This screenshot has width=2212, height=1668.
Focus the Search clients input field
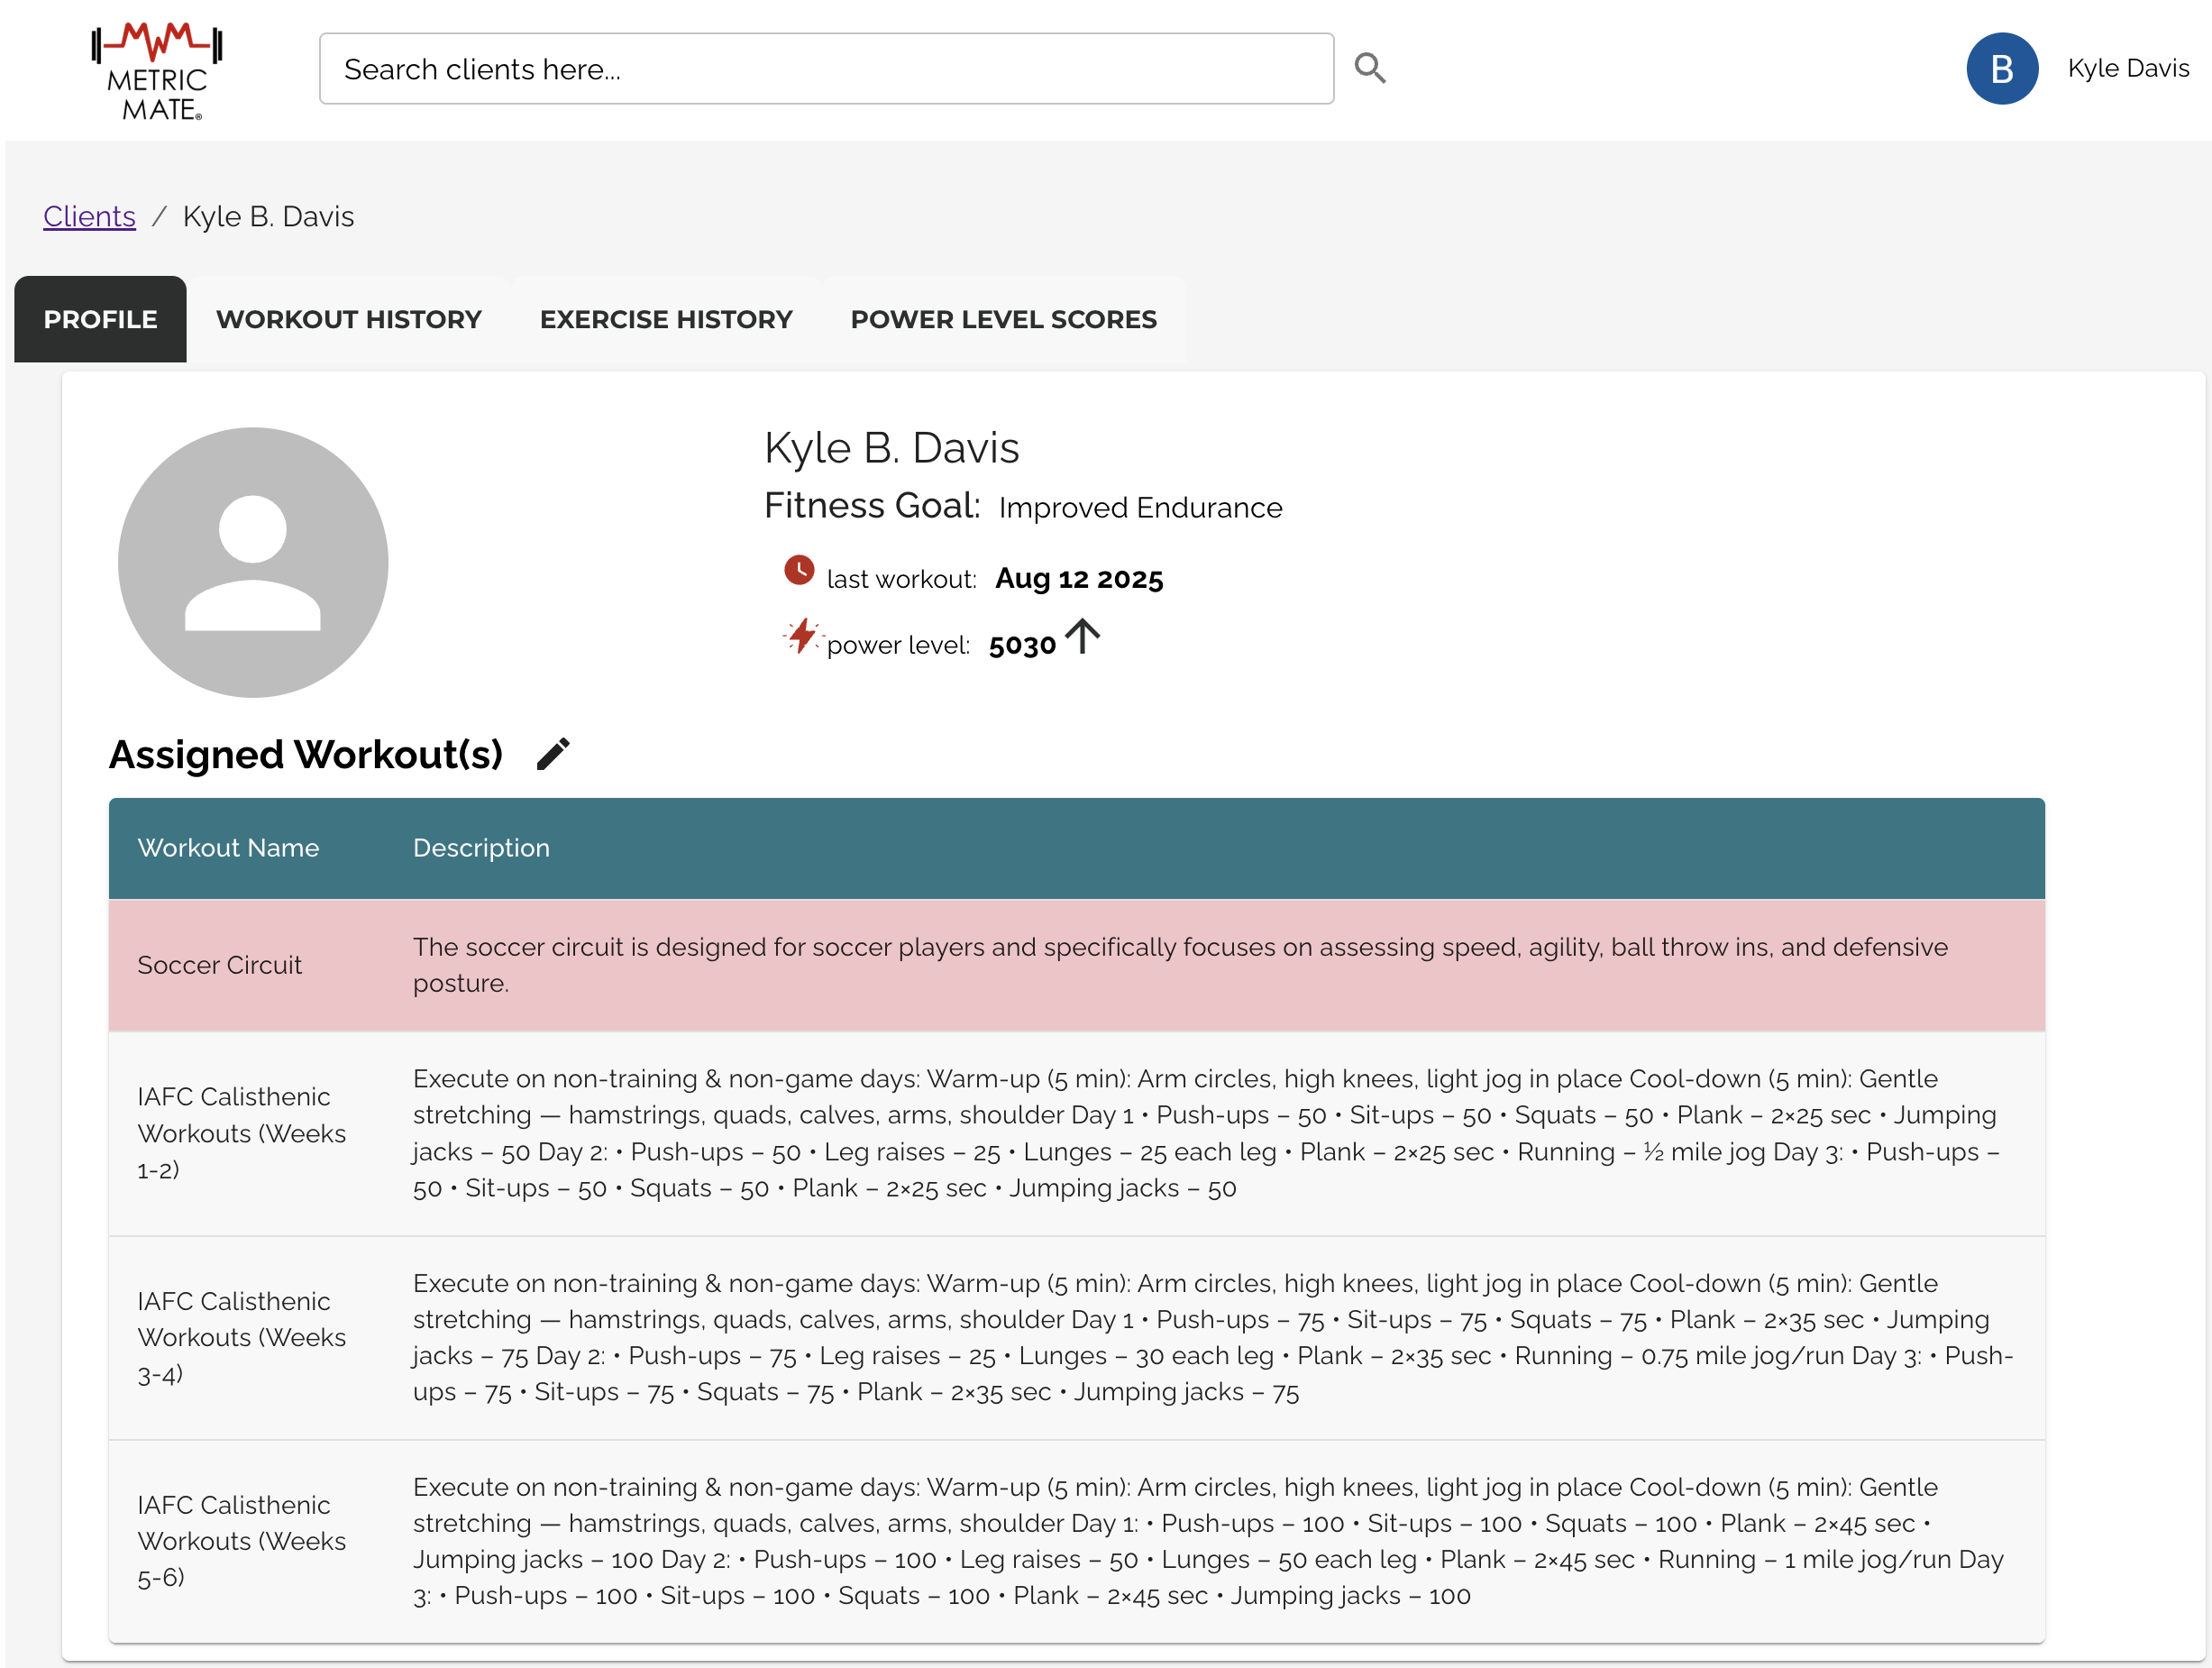[x=826, y=69]
